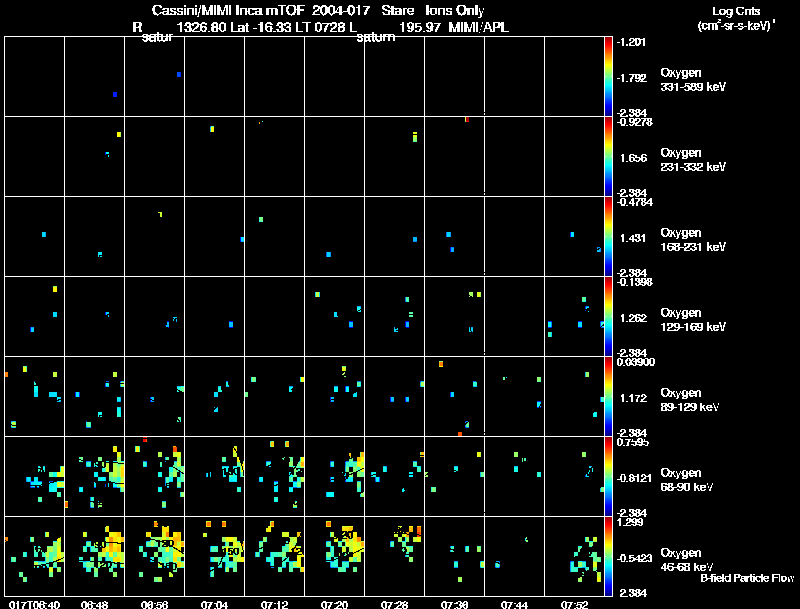800x609 pixels.
Task: Click the '1.172' colorbar value
Action: (x=633, y=398)
